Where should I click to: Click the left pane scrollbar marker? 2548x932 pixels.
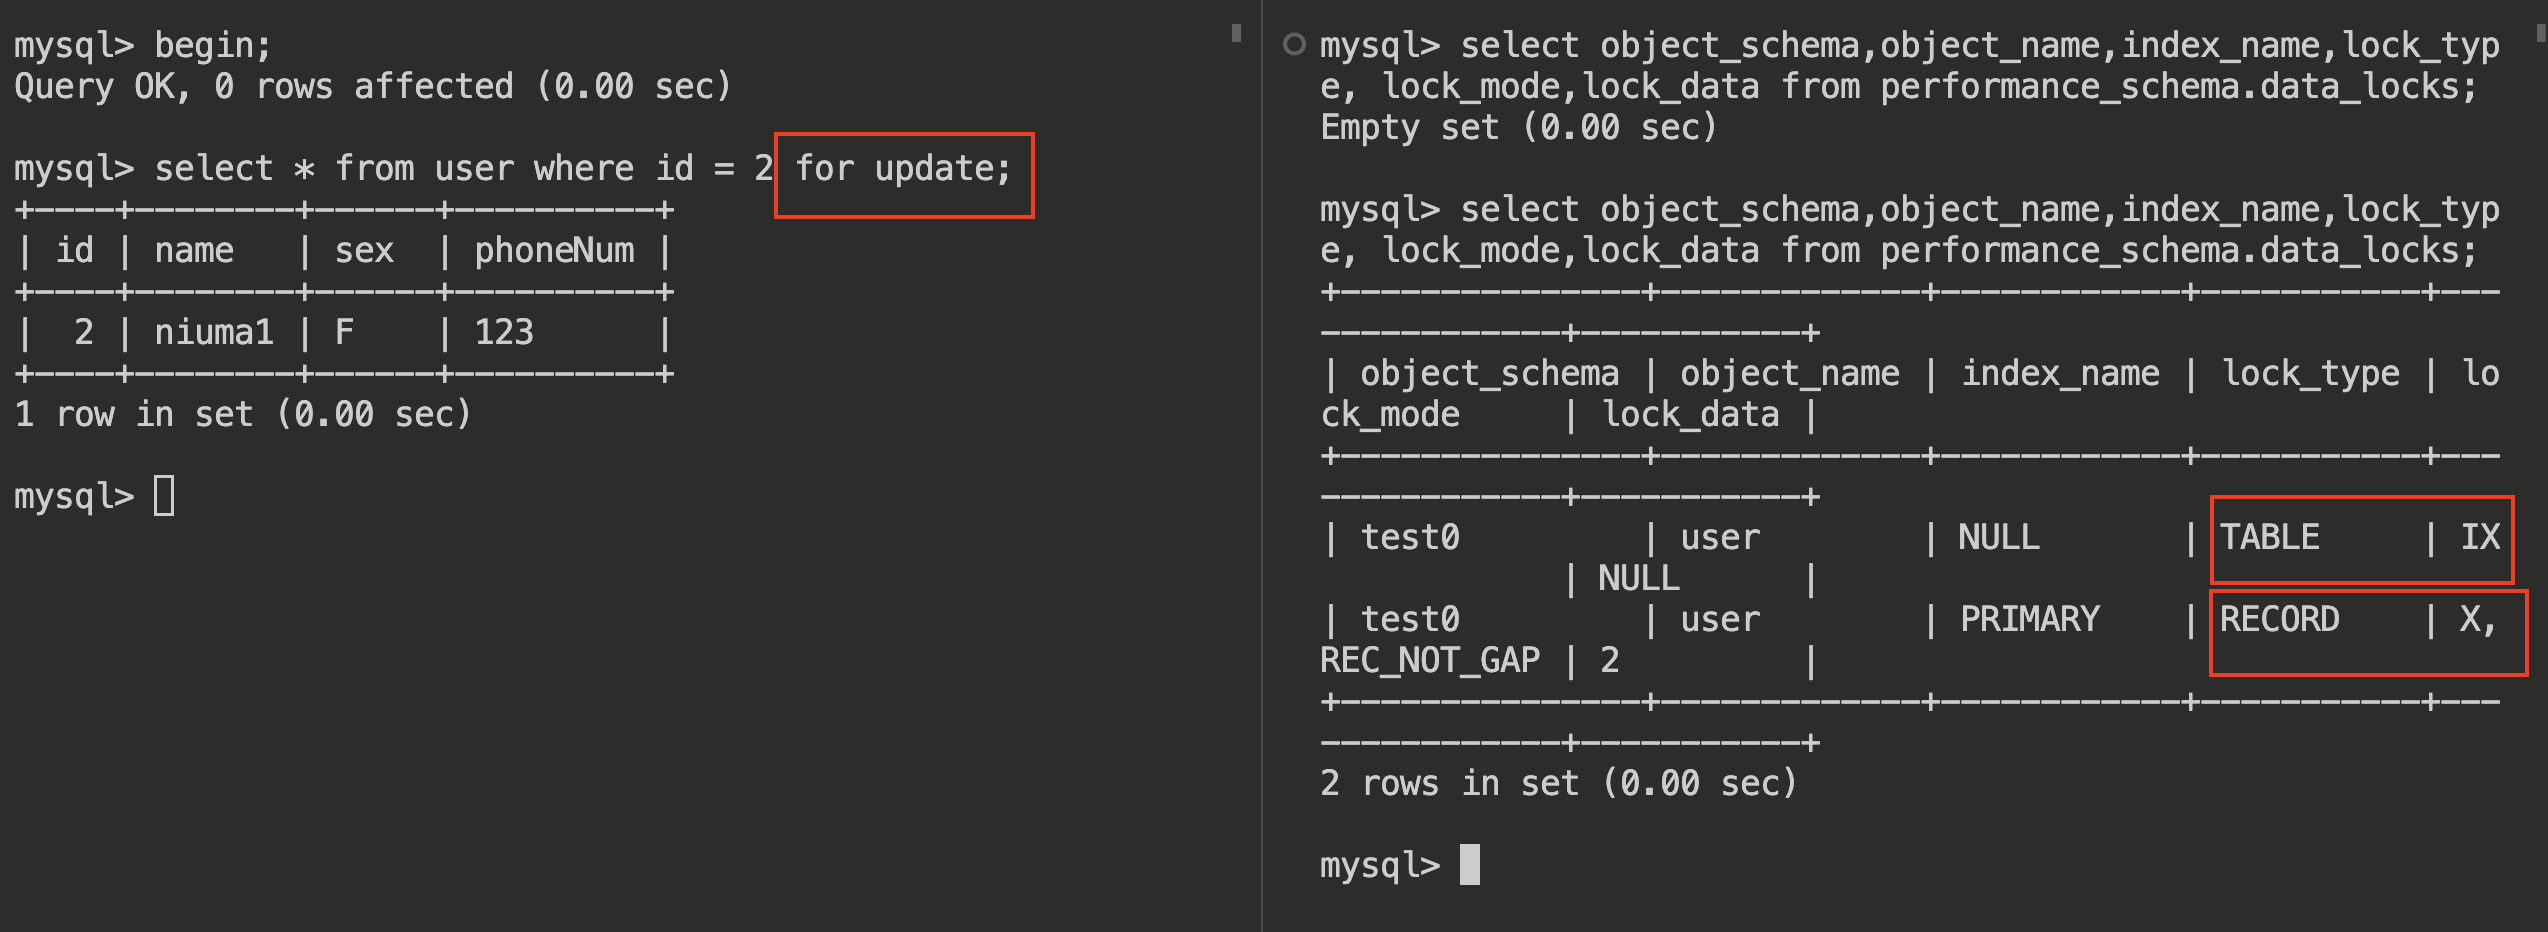click(x=1236, y=33)
